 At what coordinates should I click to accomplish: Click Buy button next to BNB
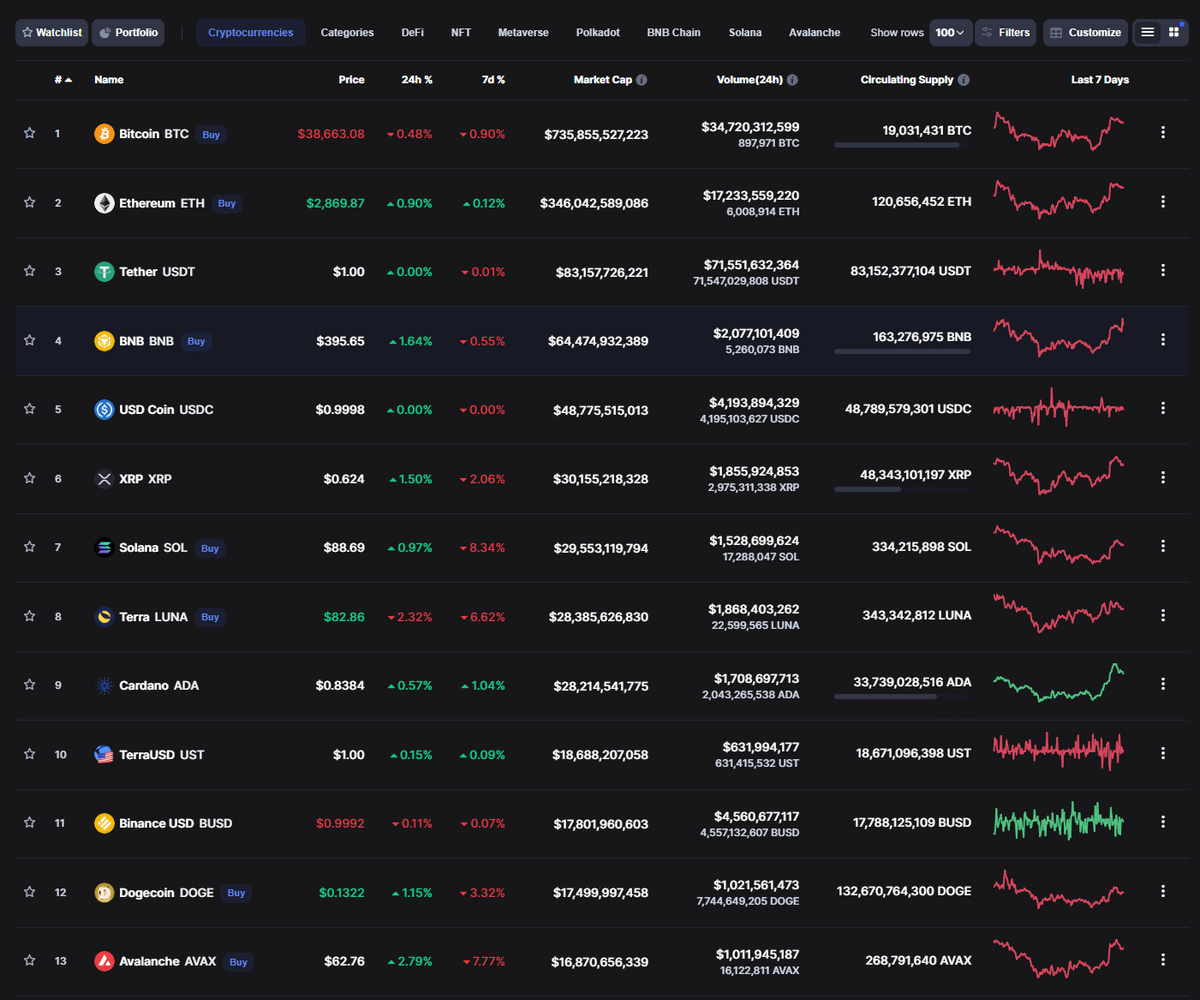pyautogui.click(x=196, y=341)
